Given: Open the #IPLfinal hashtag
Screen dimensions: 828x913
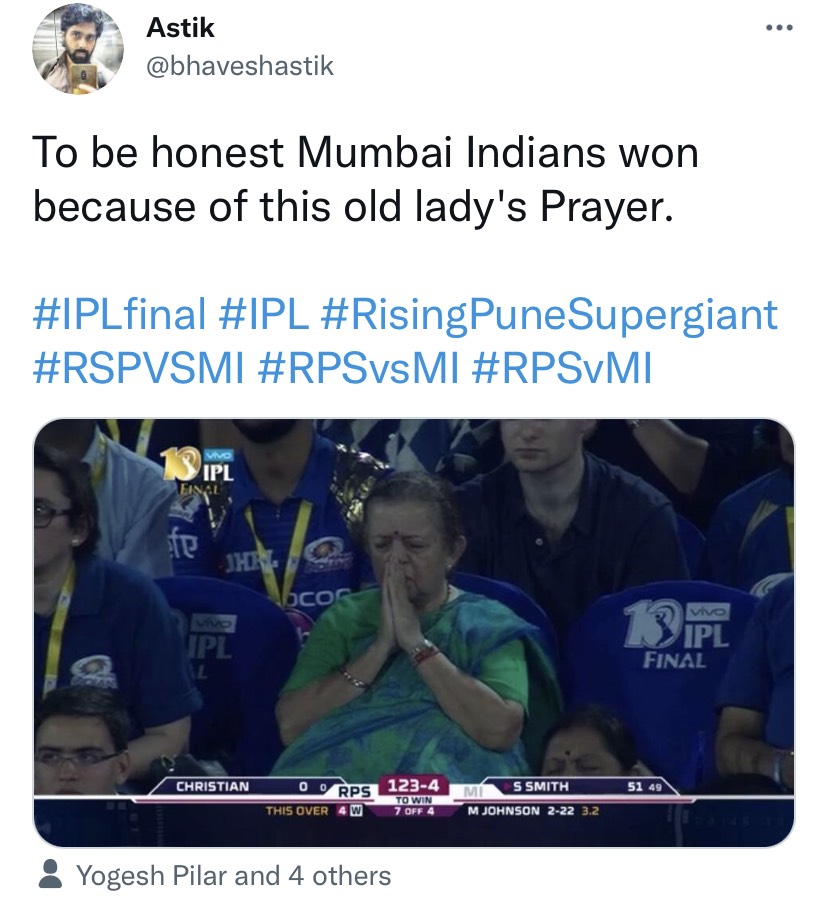Looking at the screenshot, I should tap(118, 315).
